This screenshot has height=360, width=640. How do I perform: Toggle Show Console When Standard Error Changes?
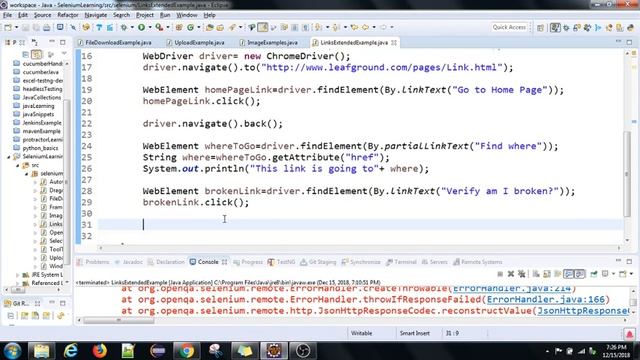tap(579, 274)
